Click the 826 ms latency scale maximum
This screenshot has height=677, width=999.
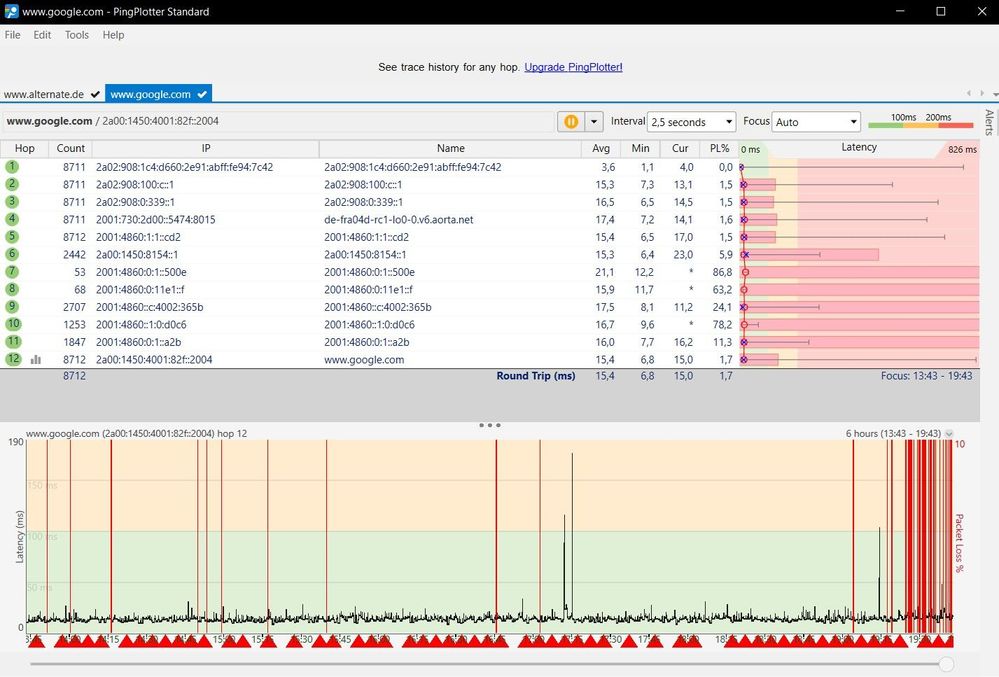(x=962, y=149)
